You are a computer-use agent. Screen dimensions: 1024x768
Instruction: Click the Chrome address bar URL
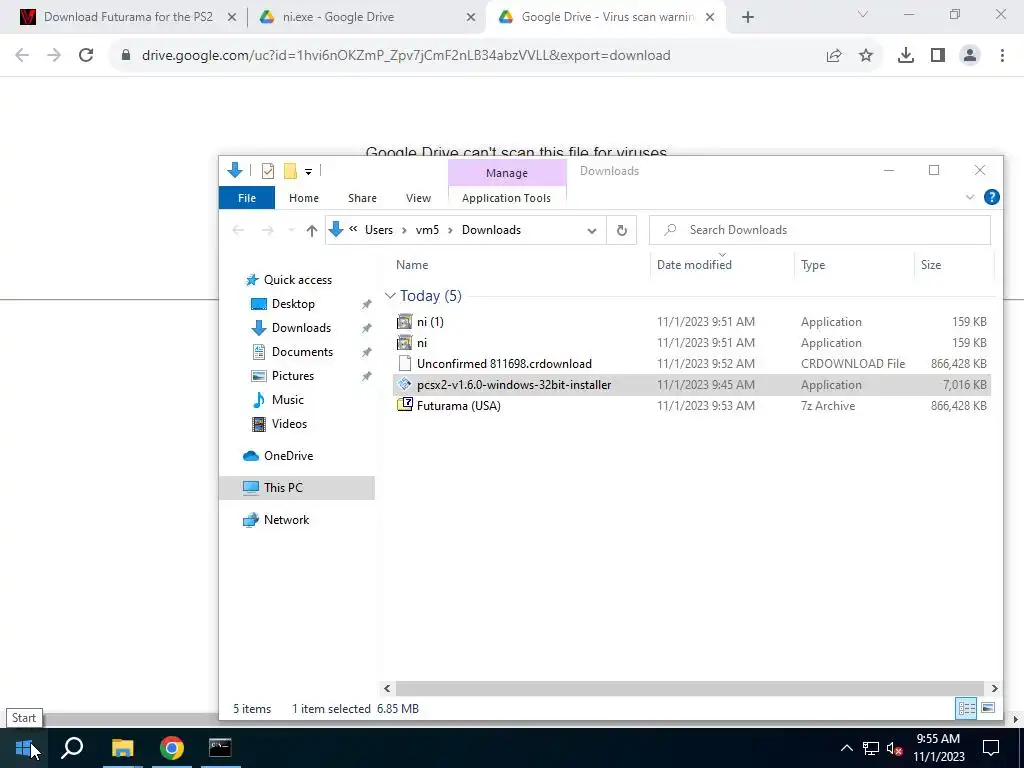coord(406,56)
